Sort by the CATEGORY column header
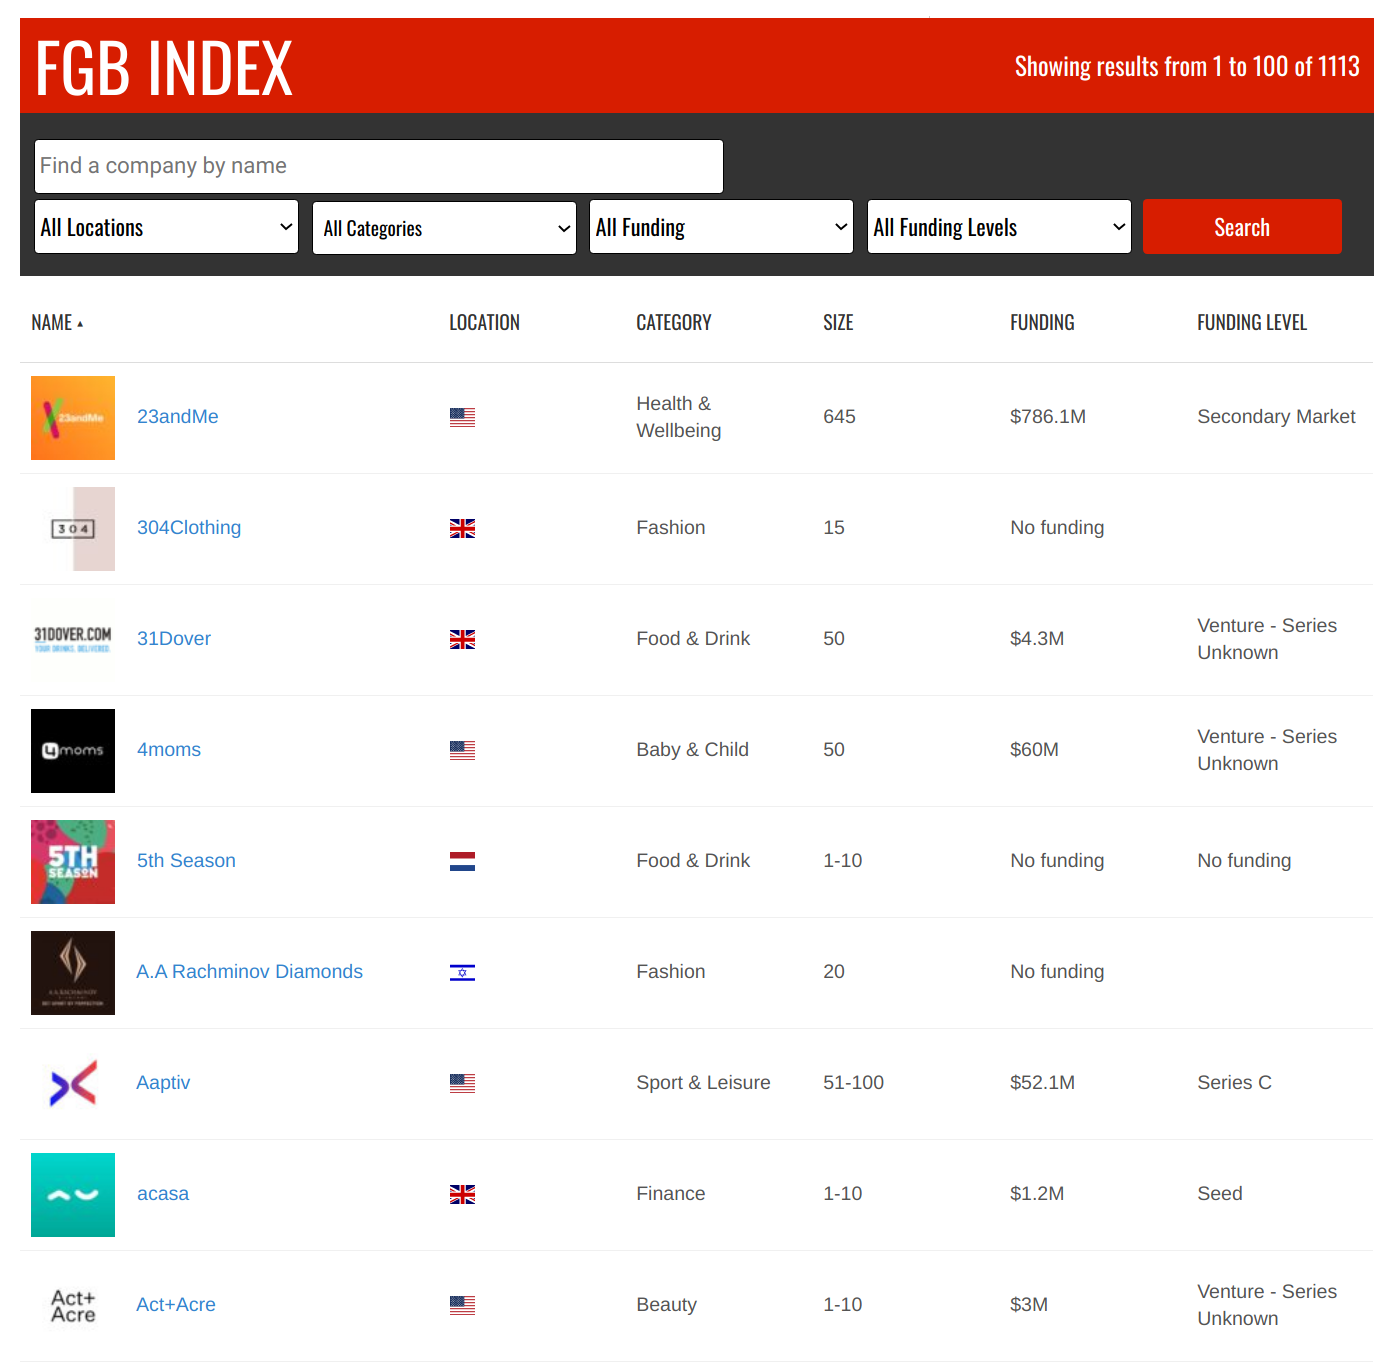 (674, 323)
